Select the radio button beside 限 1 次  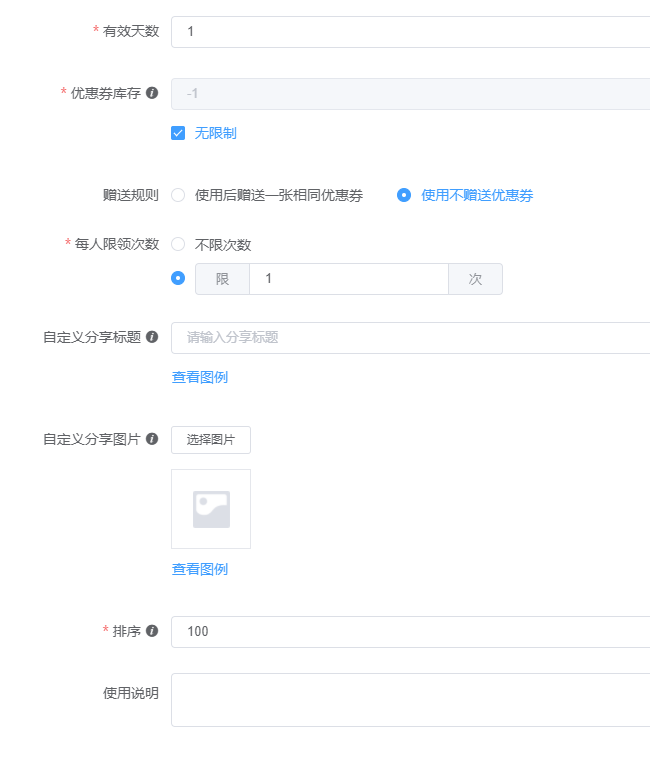(178, 279)
